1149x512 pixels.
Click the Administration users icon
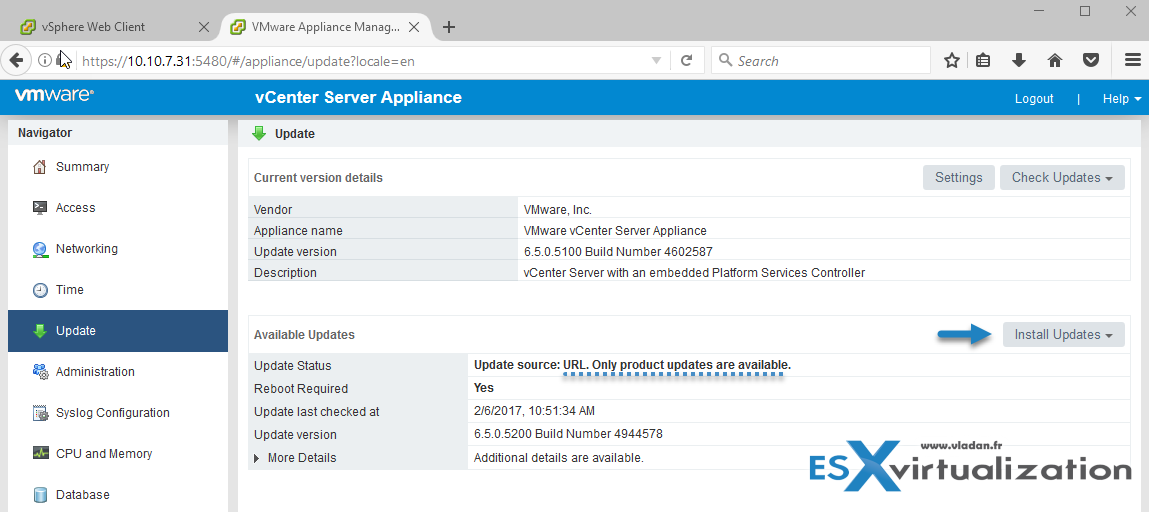pyautogui.click(x=40, y=372)
